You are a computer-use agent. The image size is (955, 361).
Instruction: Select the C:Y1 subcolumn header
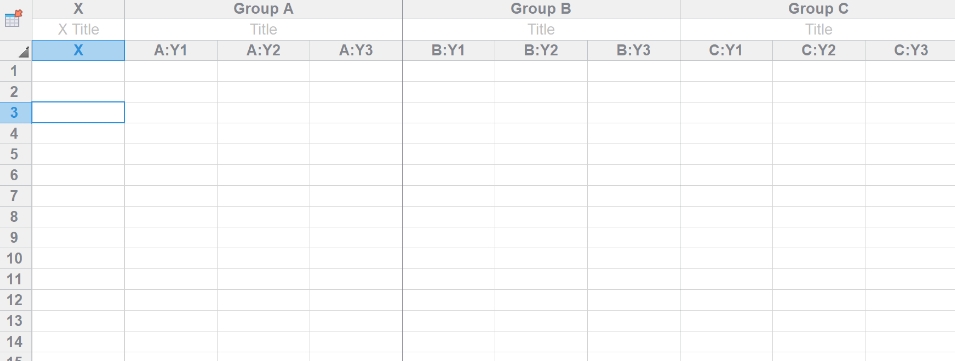point(726,51)
